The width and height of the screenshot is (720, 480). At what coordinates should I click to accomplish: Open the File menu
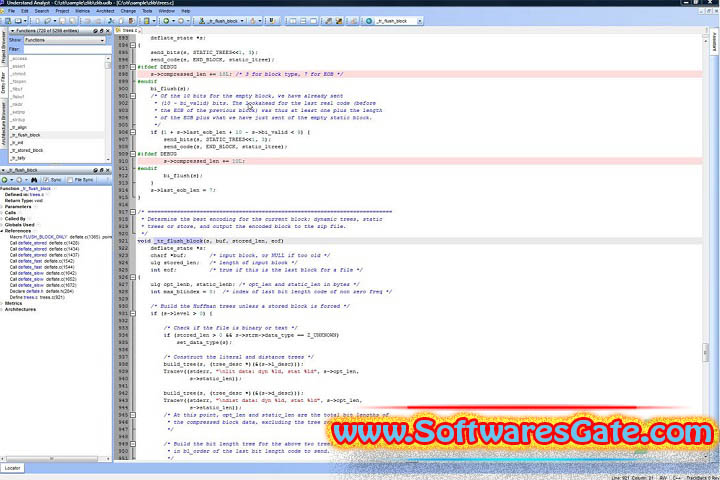pyautogui.click(x=11, y=11)
